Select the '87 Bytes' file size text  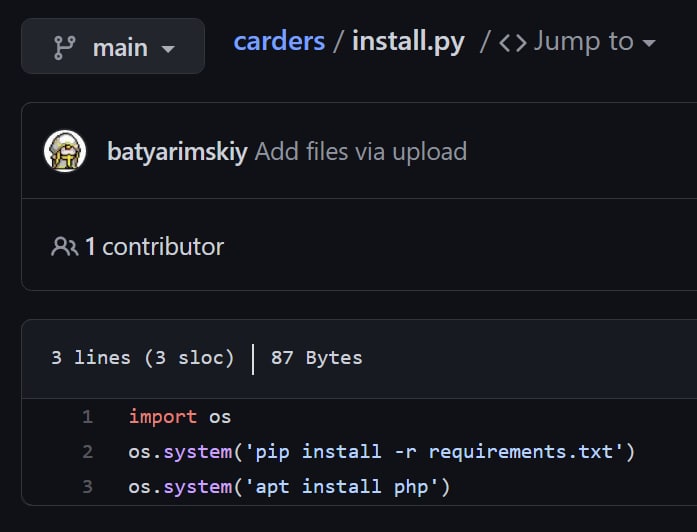[x=316, y=358]
